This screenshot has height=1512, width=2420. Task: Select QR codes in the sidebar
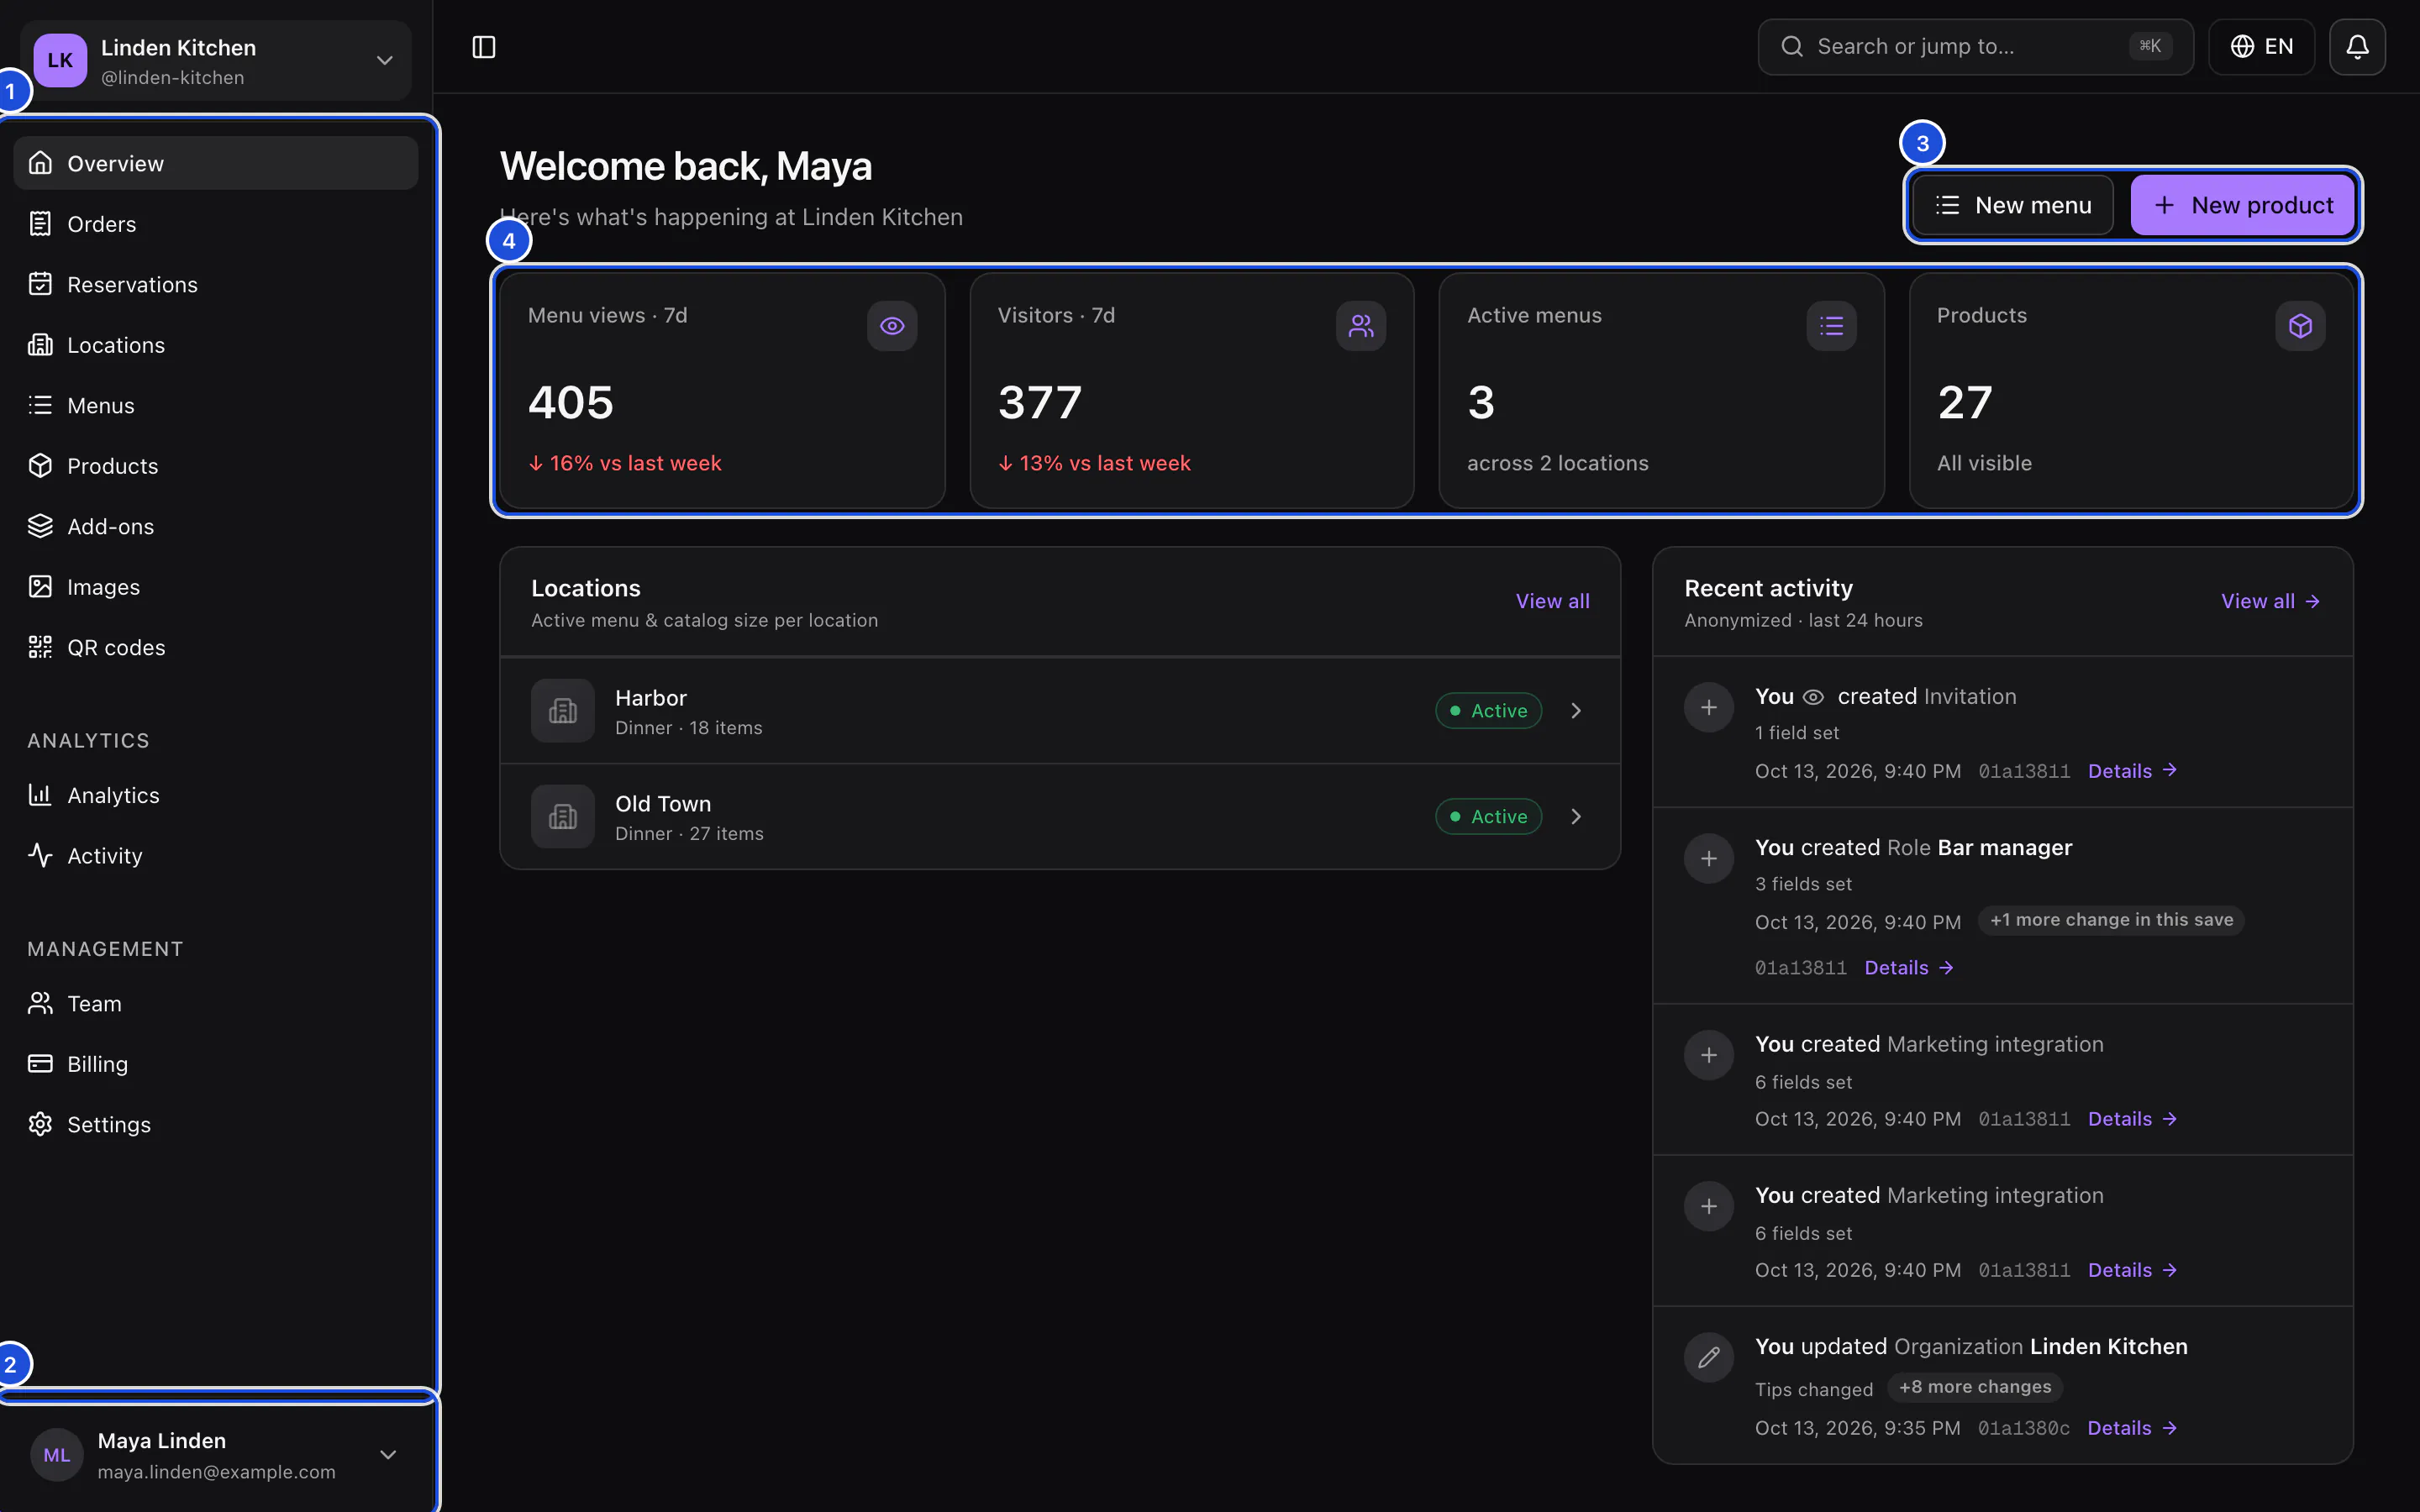[216, 647]
